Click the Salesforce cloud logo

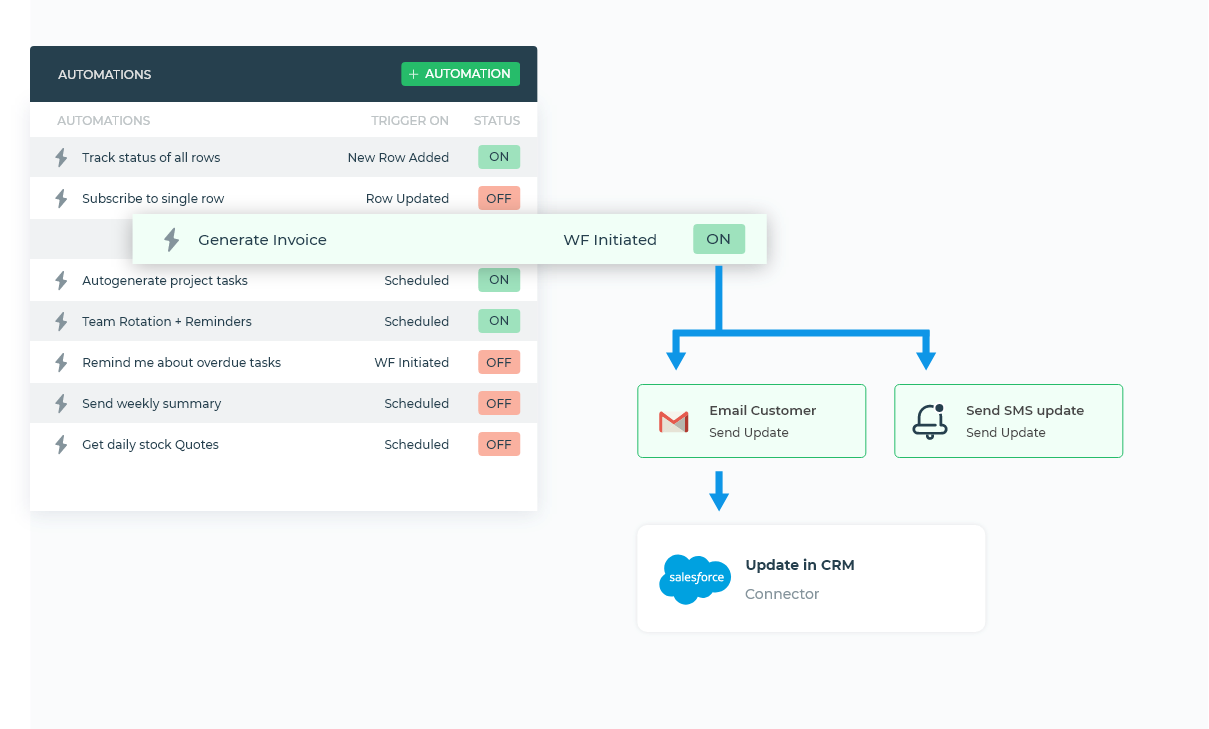[x=695, y=579]
